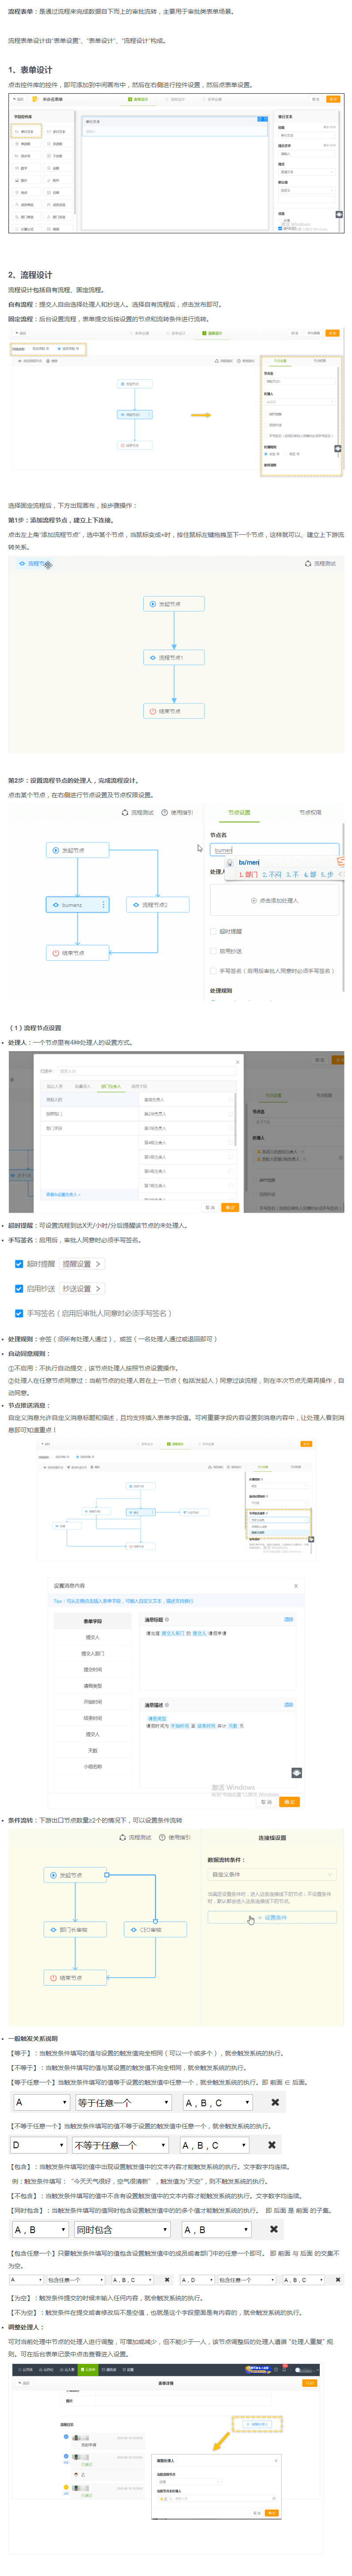The image size is (352, 2576).
Task: Click the help icon next to 消息描述
Action: [167, 1705]
